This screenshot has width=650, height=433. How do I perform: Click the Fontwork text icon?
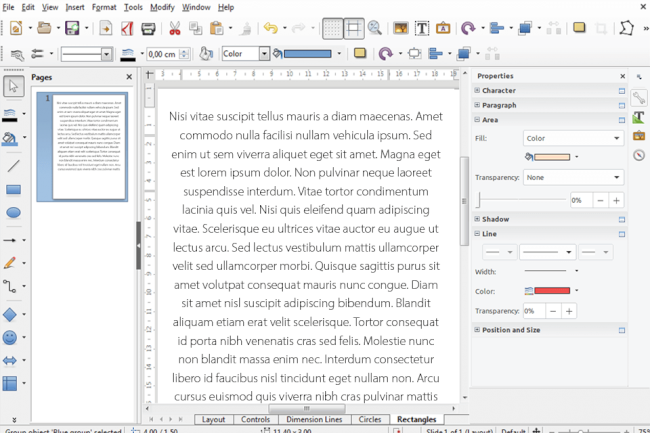(x=443, y=28)
